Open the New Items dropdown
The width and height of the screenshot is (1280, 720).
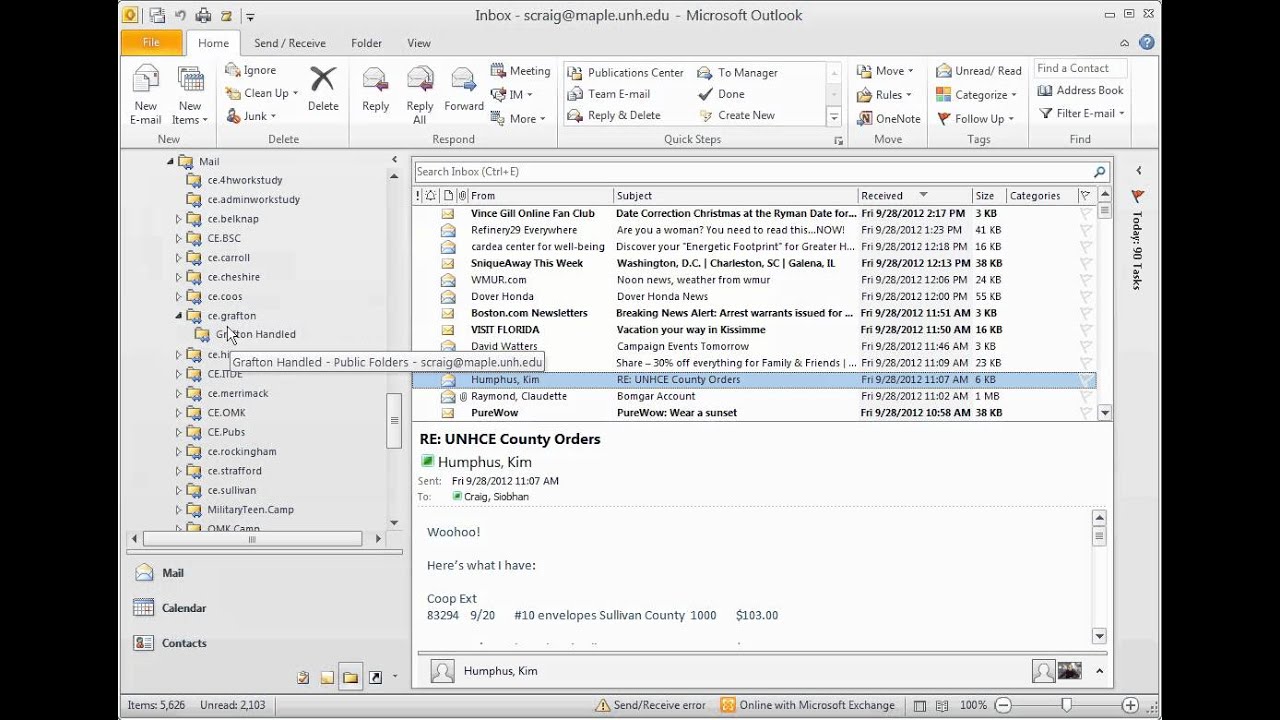(190, 95)
